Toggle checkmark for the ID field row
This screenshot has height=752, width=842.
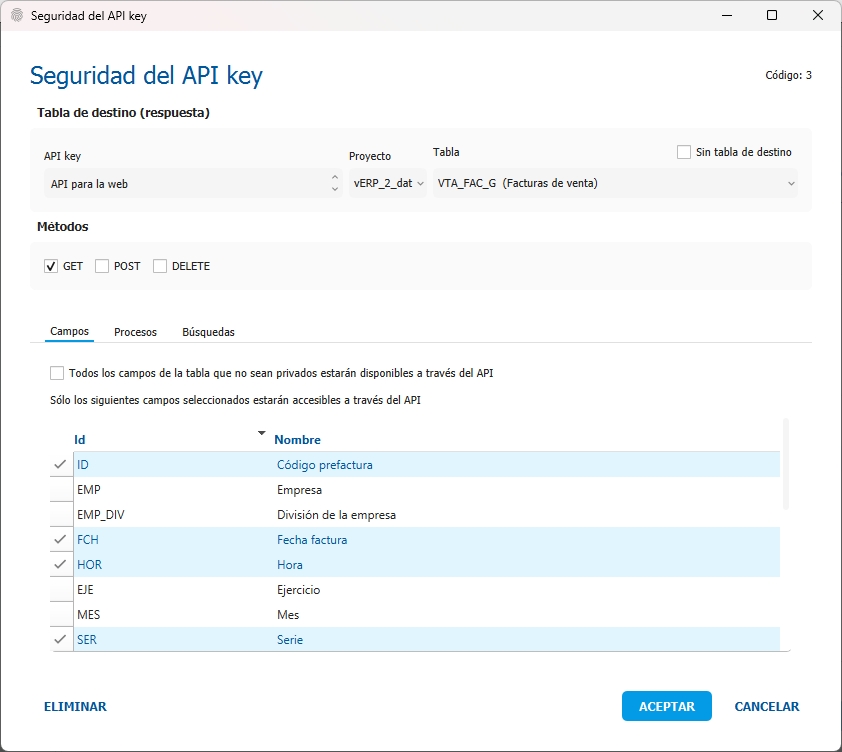[61, 465]
